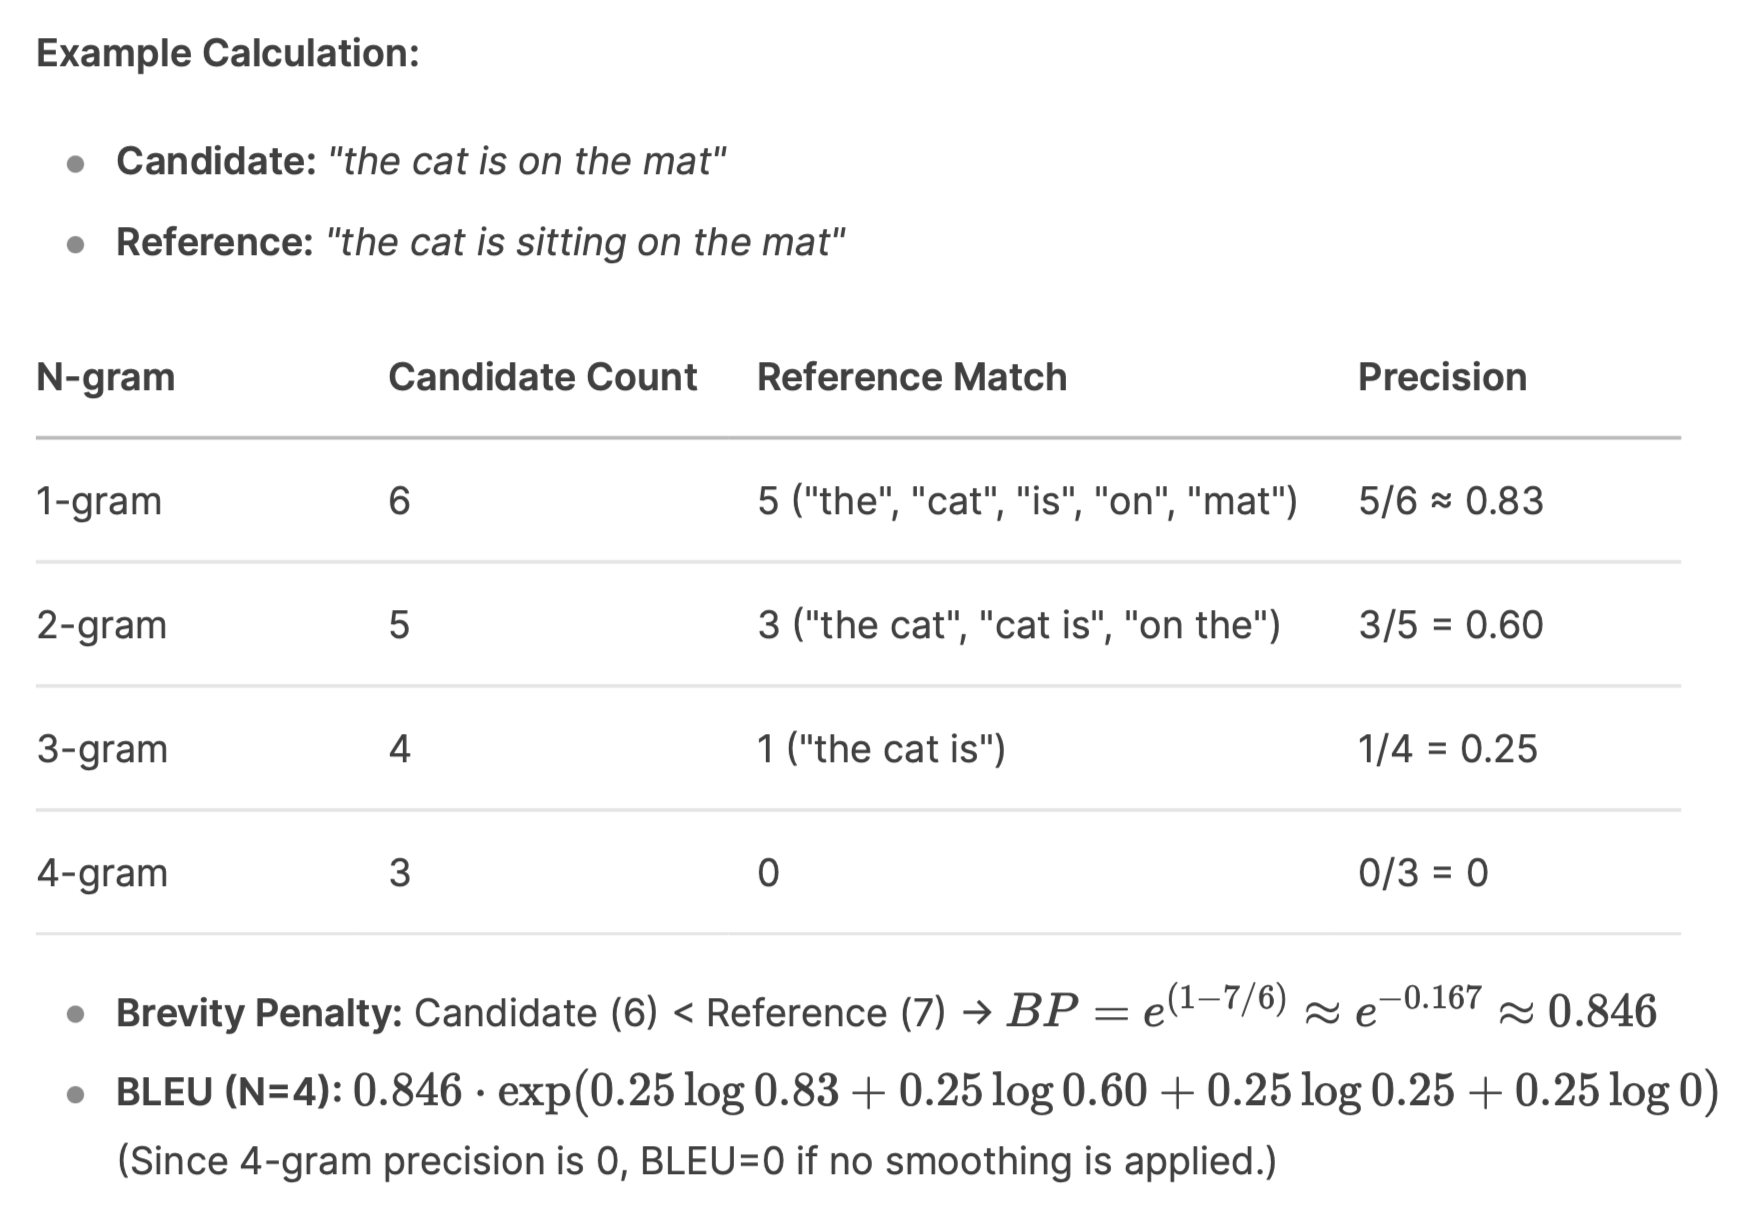
Task: Select the 1-gram row label
Action: [99, 501]
